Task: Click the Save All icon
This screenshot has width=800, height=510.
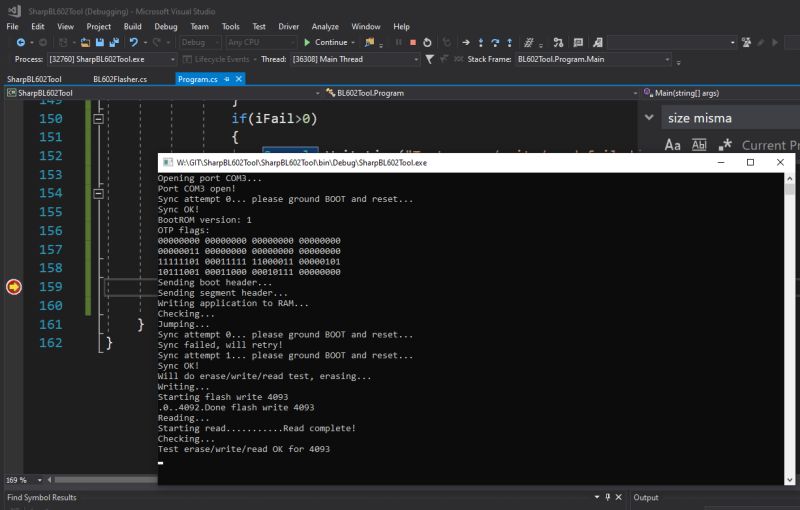Action: coord(114,42)
